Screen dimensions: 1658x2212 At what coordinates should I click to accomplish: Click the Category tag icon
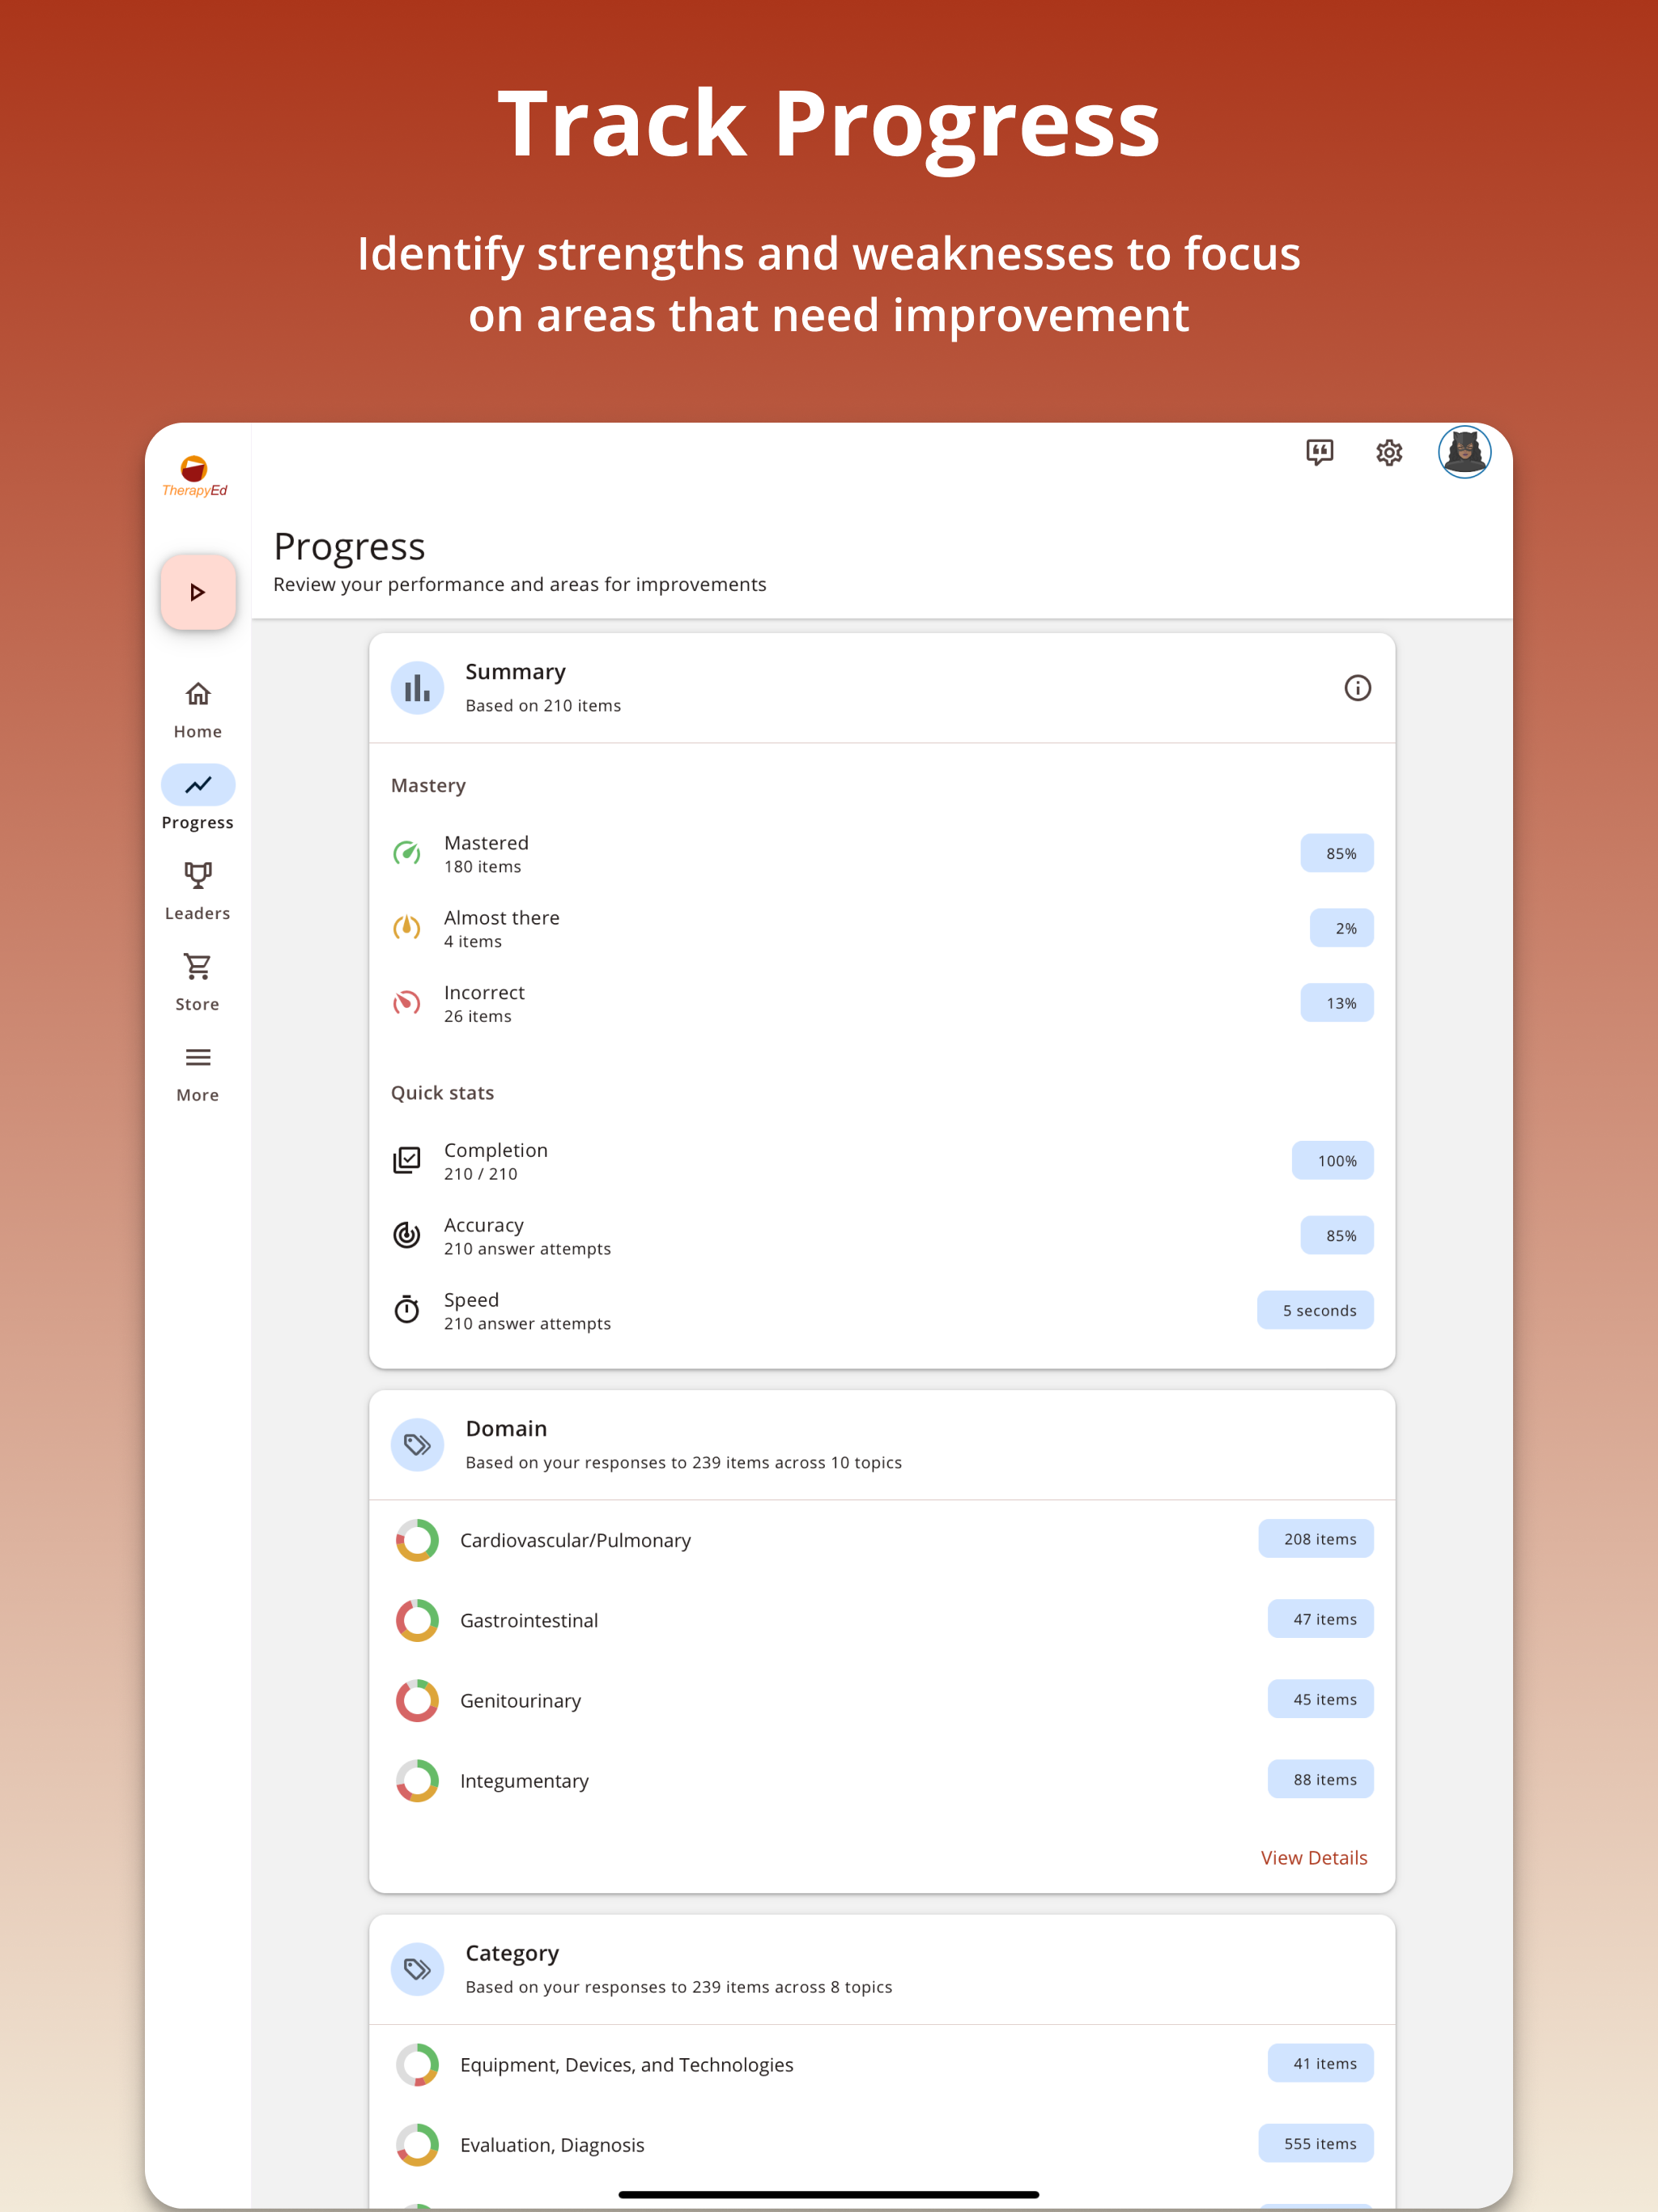(417, 1969)
